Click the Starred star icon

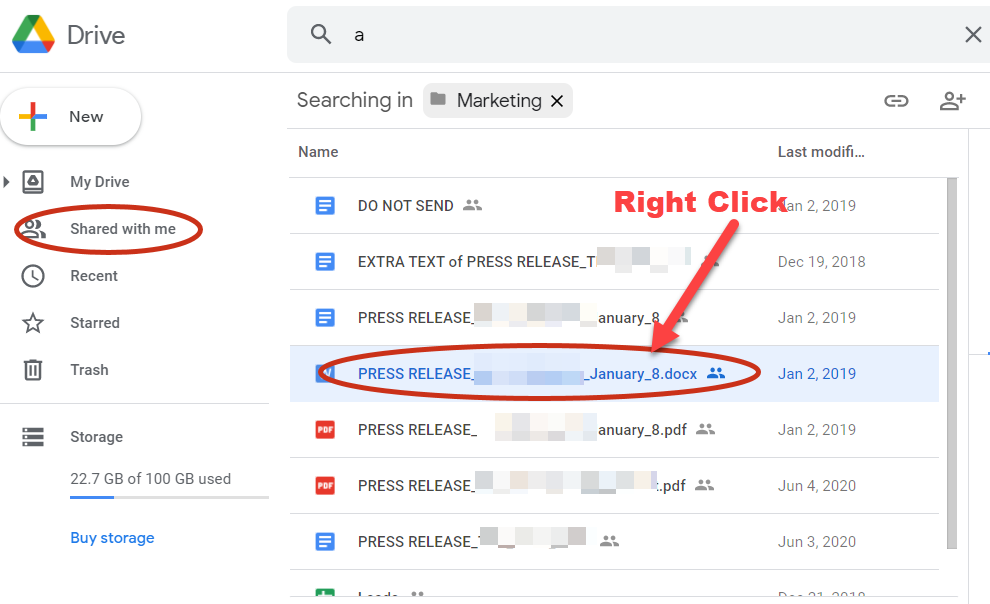click(x=32, y=322)
